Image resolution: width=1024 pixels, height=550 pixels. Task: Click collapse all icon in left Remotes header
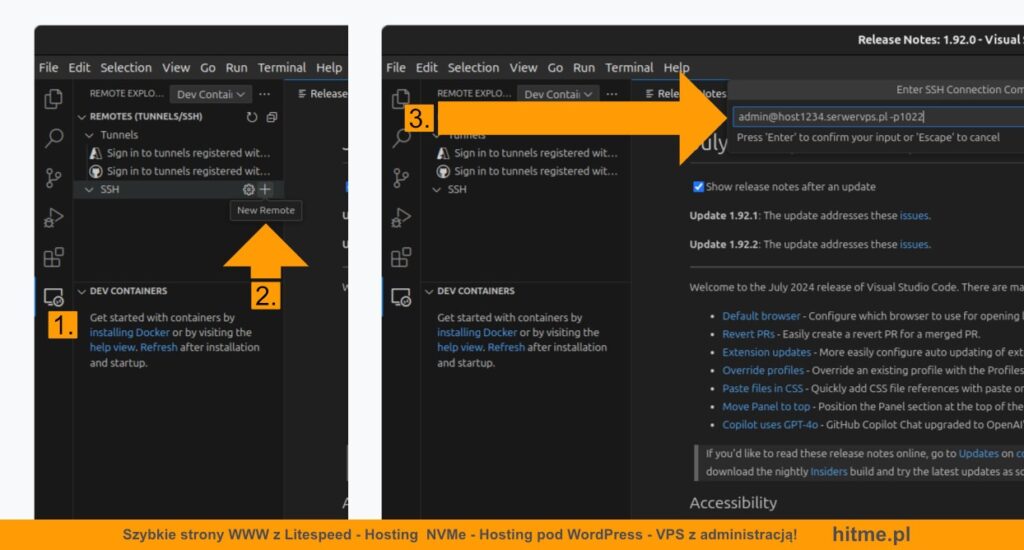(272, 117)
